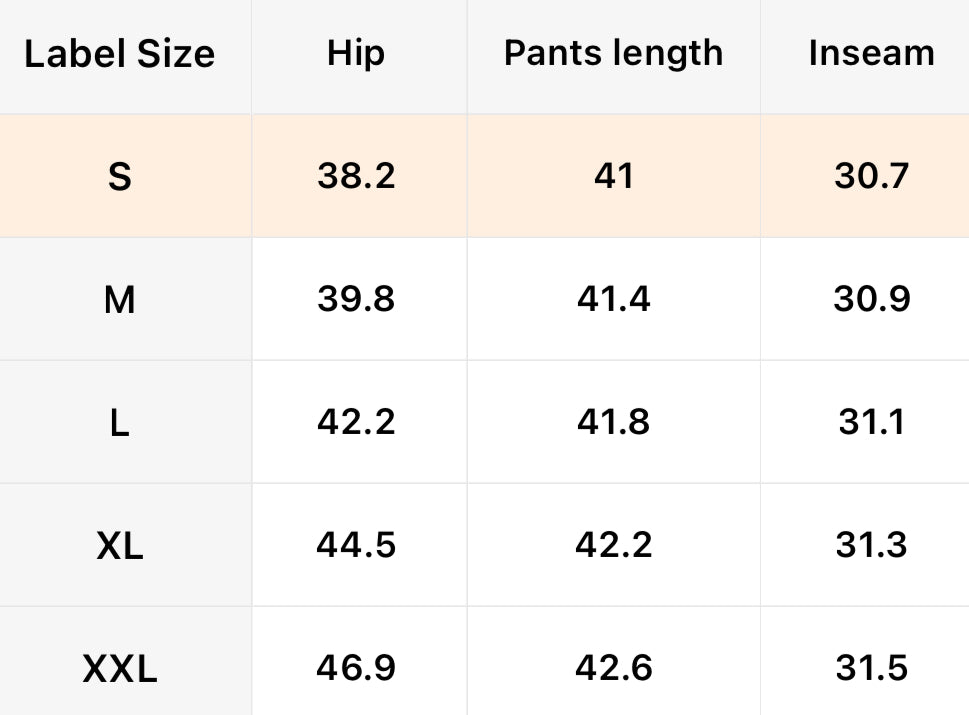
Task: Select the M size row label
Action: 120,299
